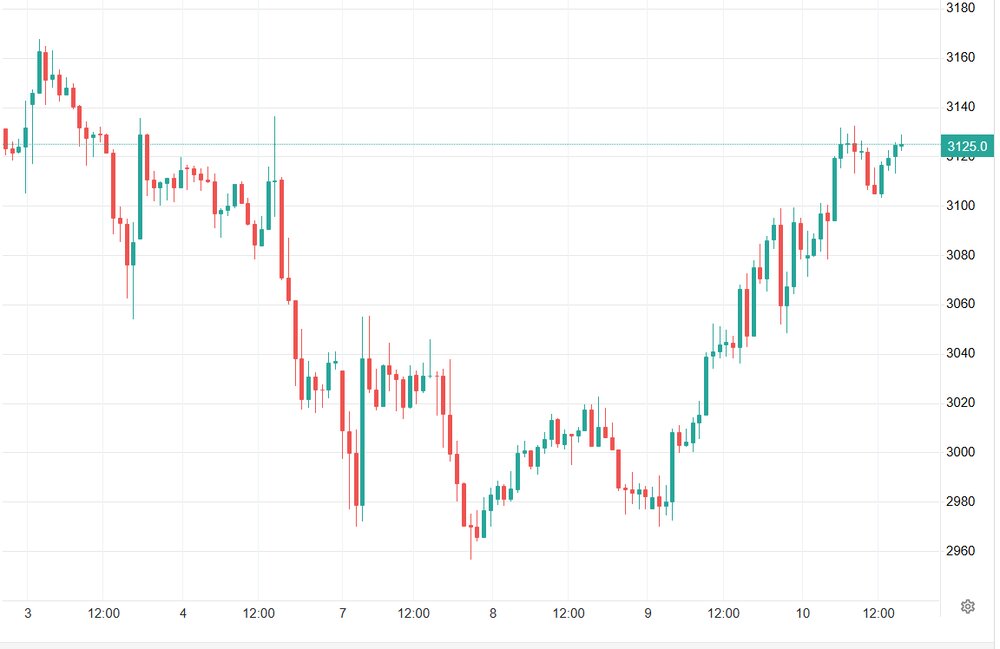Click the 2960 price scale label
The width and height of the screenshot is (1000, 649).
click(960, 551)
